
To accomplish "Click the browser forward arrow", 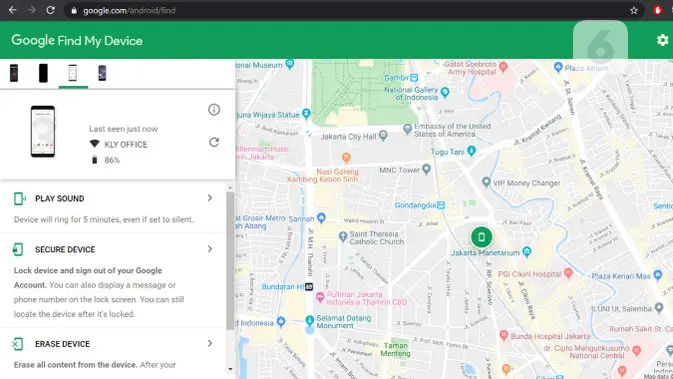I will pos(31,10).
